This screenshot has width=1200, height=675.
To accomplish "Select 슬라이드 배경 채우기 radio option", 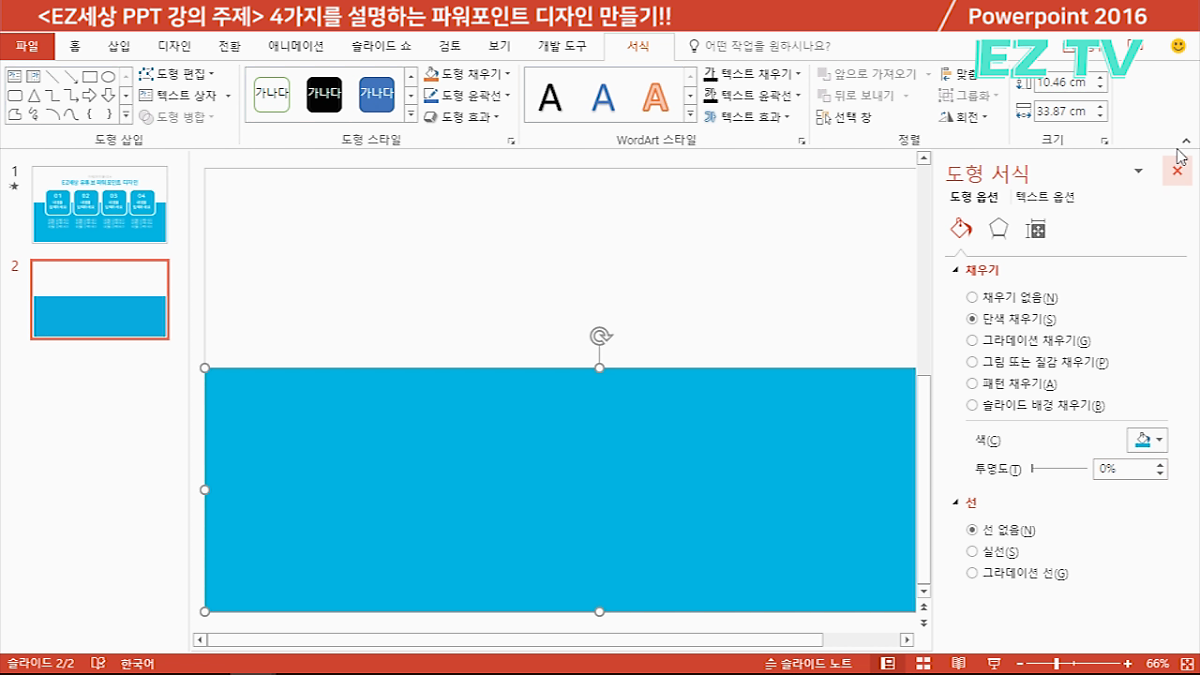I will [1035, 405].
